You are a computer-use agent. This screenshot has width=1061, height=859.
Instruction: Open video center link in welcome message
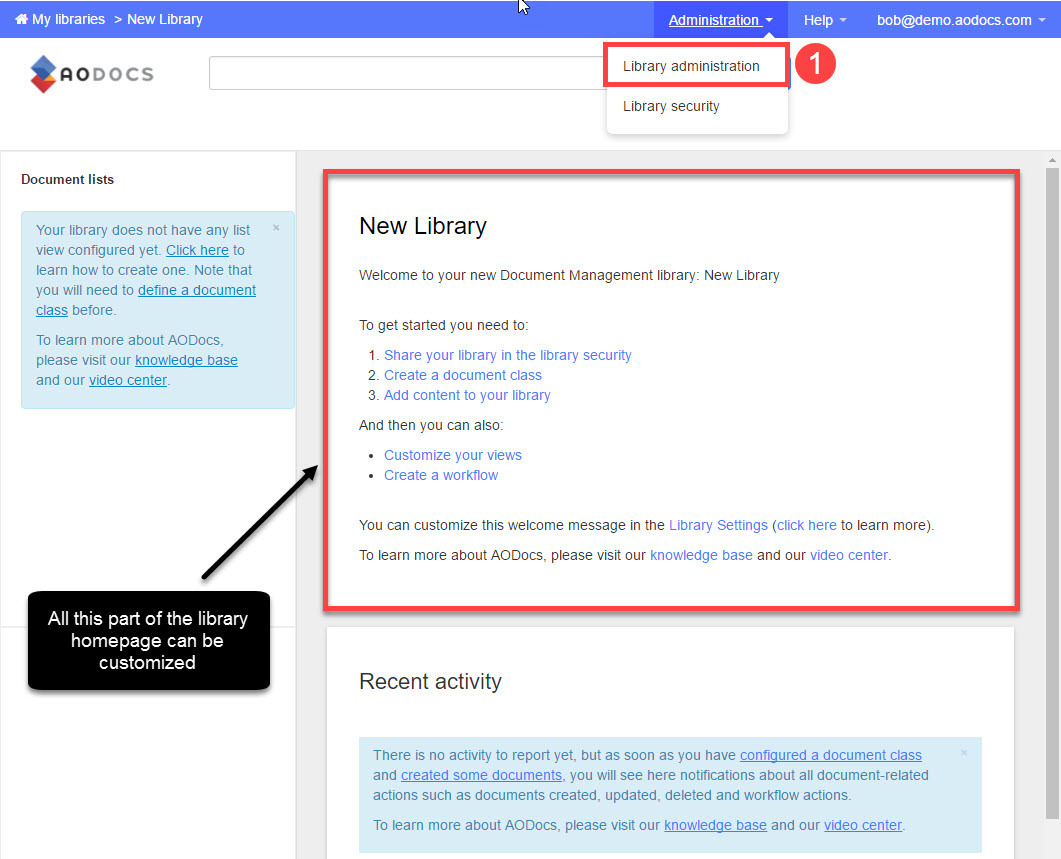[x=849, y=555]
